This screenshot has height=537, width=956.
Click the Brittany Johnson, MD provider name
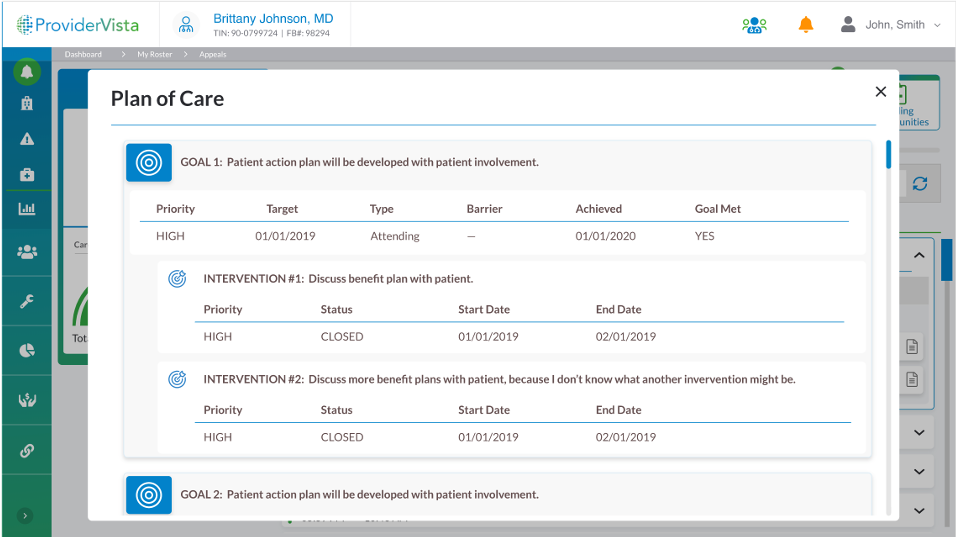(x=273, y=19)
